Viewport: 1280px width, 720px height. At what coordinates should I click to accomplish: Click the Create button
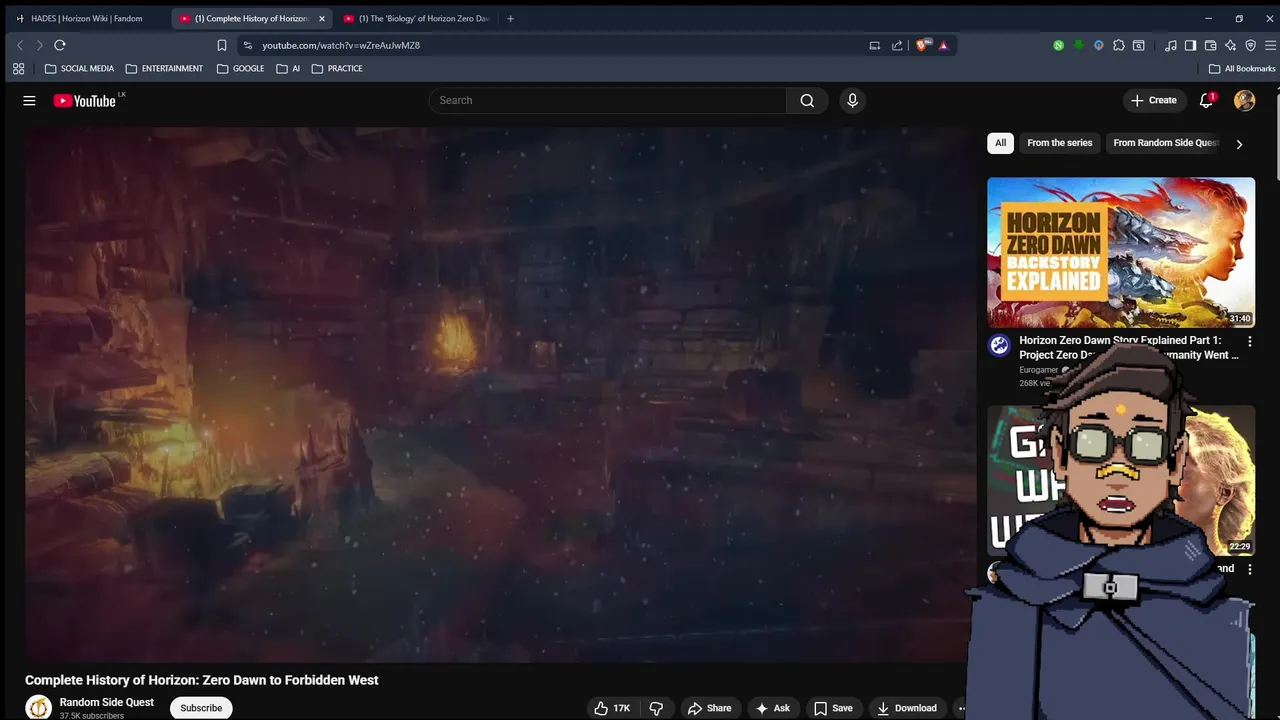coord(1154,100)
